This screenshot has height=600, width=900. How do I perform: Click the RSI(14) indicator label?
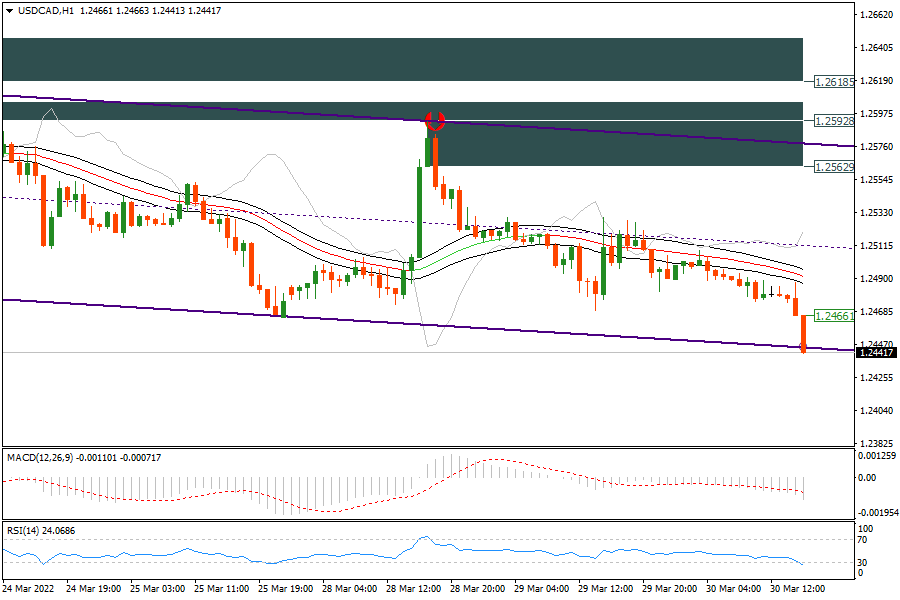(28, 530)
